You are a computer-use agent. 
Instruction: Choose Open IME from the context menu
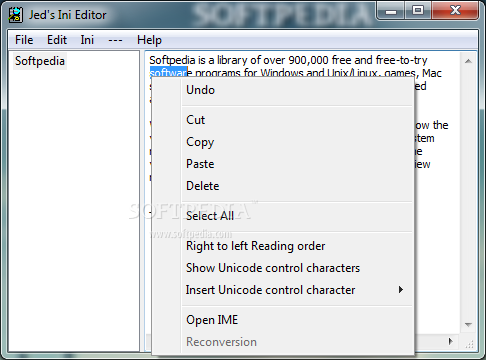click(283, 320)
